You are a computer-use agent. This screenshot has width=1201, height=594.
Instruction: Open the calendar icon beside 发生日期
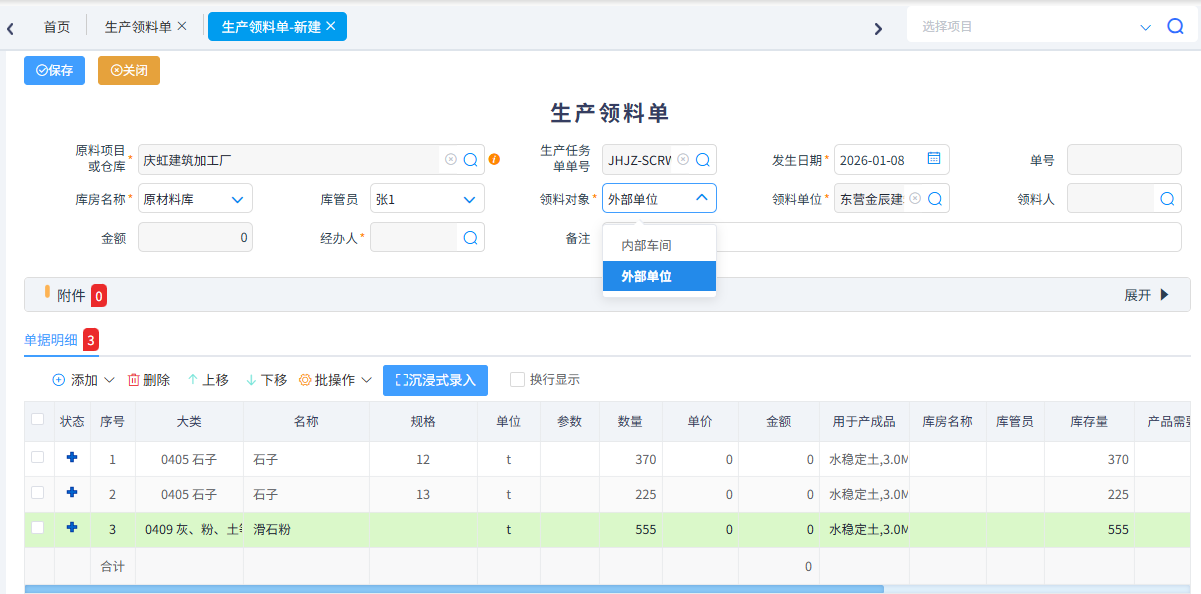933,159
